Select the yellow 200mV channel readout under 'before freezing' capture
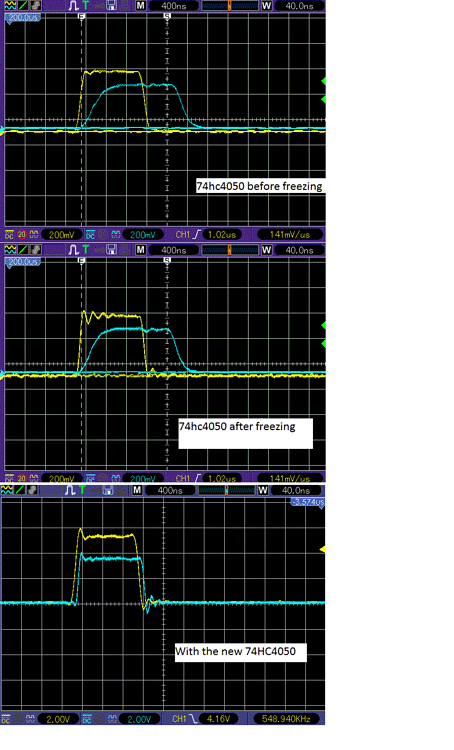The image size is (454, 750). click(x=62, y=235)
